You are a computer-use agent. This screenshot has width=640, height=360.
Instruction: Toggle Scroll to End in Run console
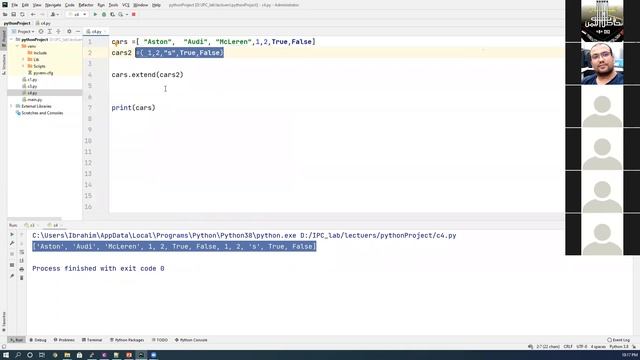click(22, 261)
